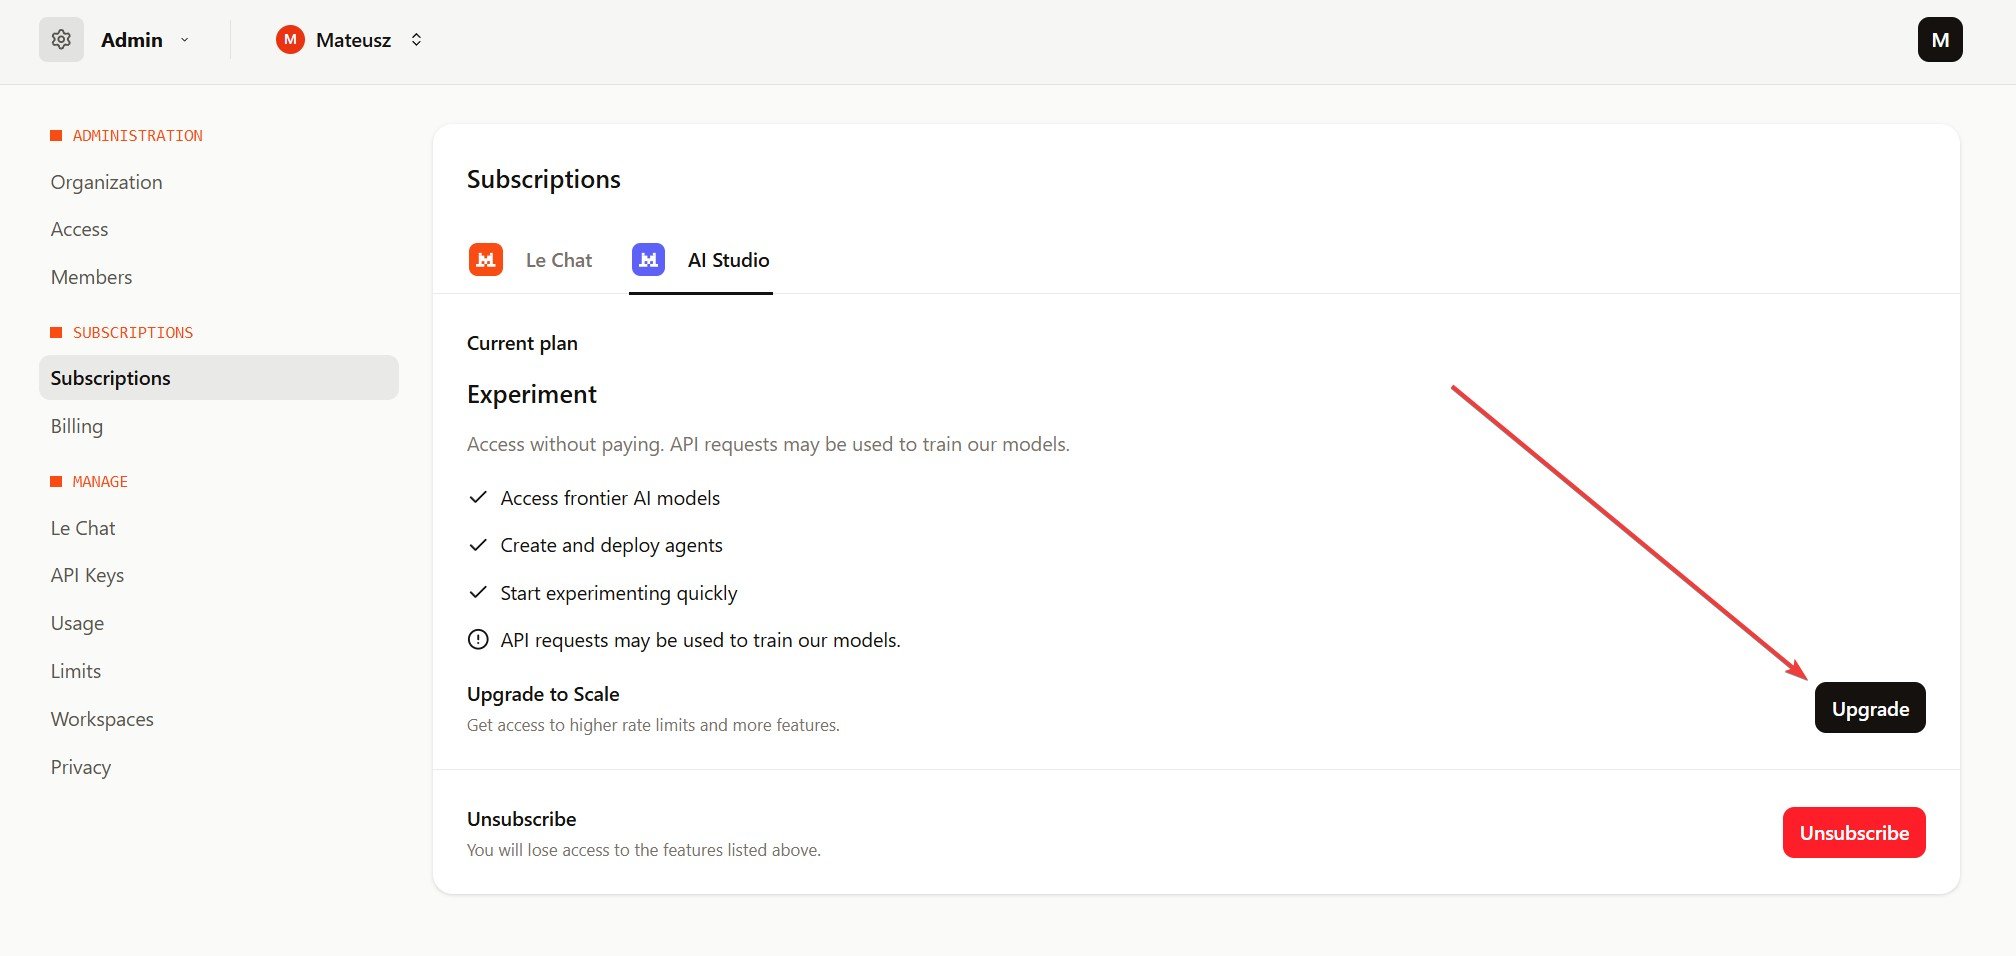Switch to the Le Chat subscriptions tab
Screen dimensions: 2016x956
[x=558, y=260]
